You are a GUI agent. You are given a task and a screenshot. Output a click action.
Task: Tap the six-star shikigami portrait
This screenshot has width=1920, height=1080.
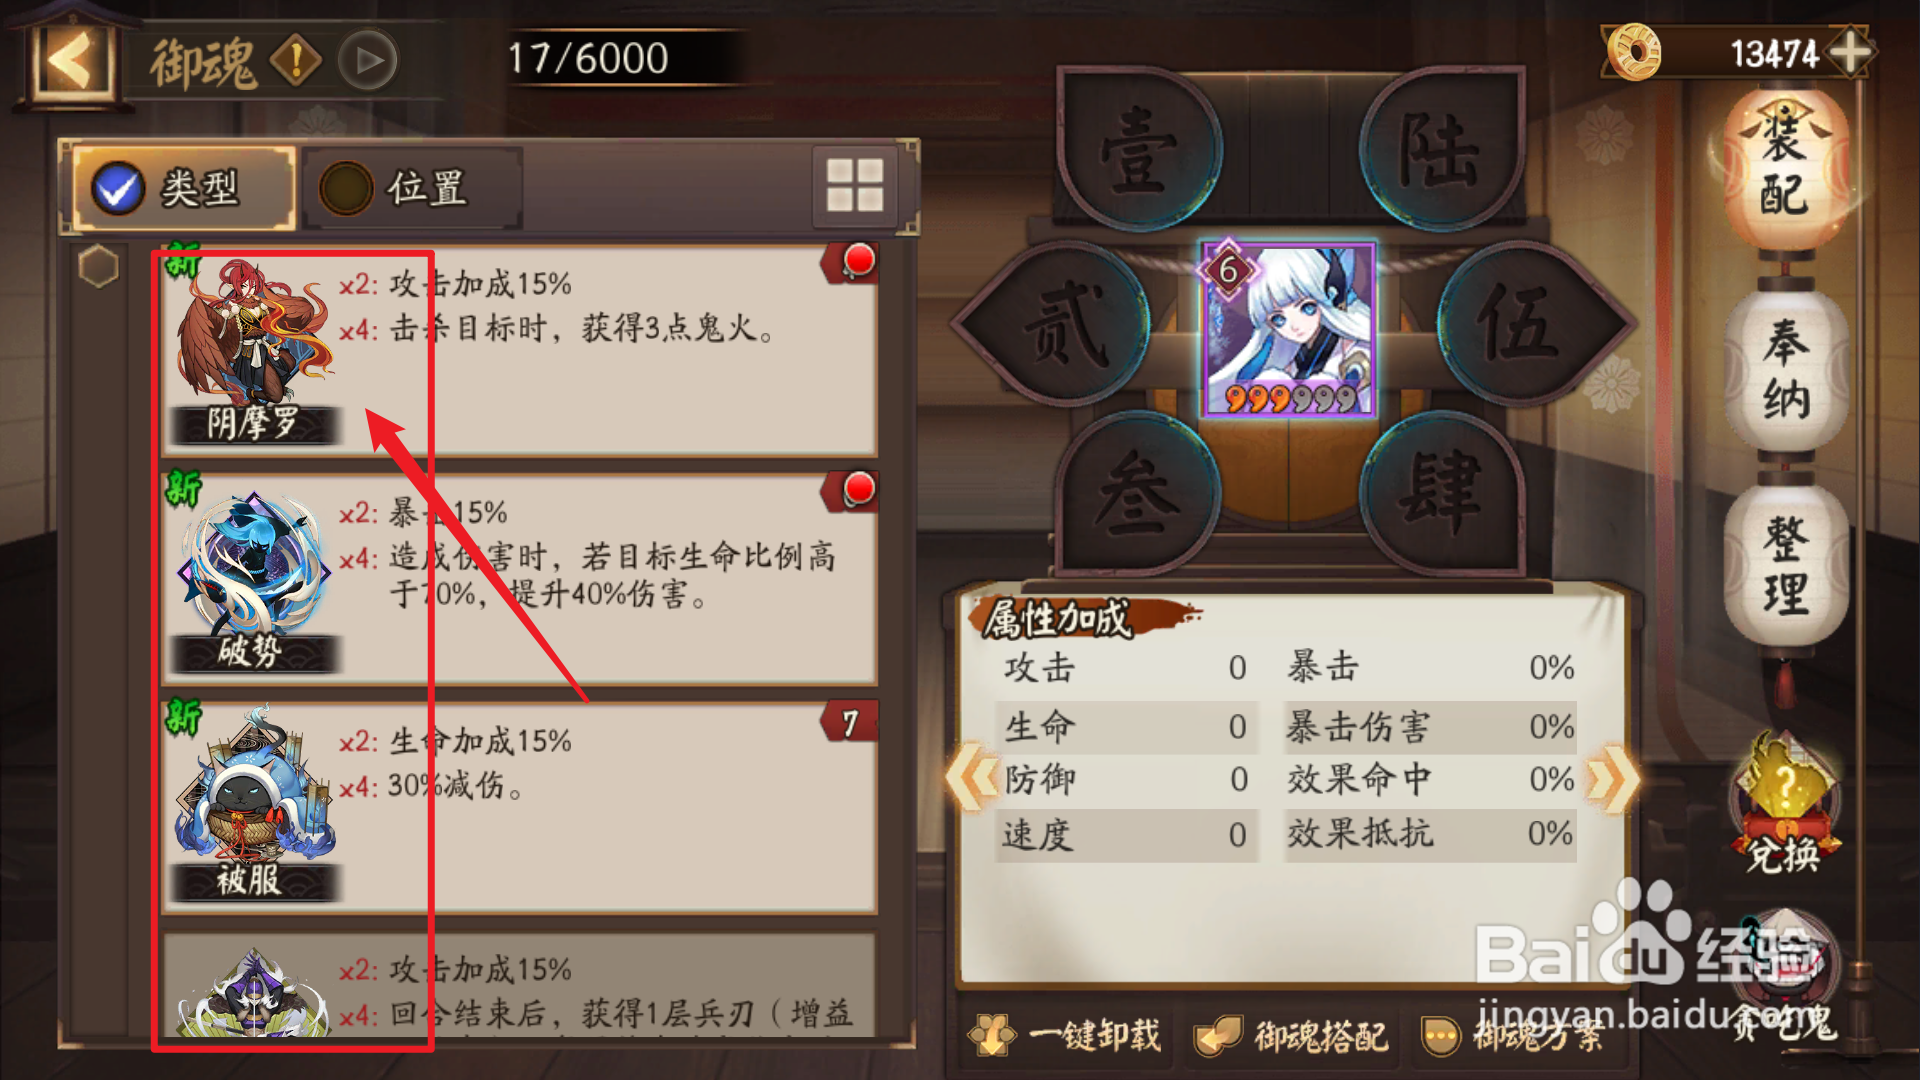coord(1289,329)
